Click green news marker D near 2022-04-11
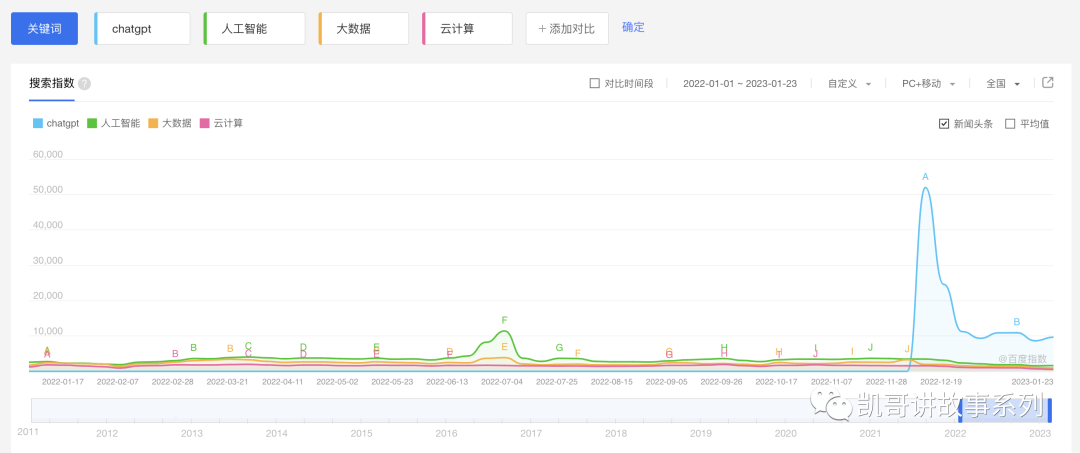 point(303,347)
